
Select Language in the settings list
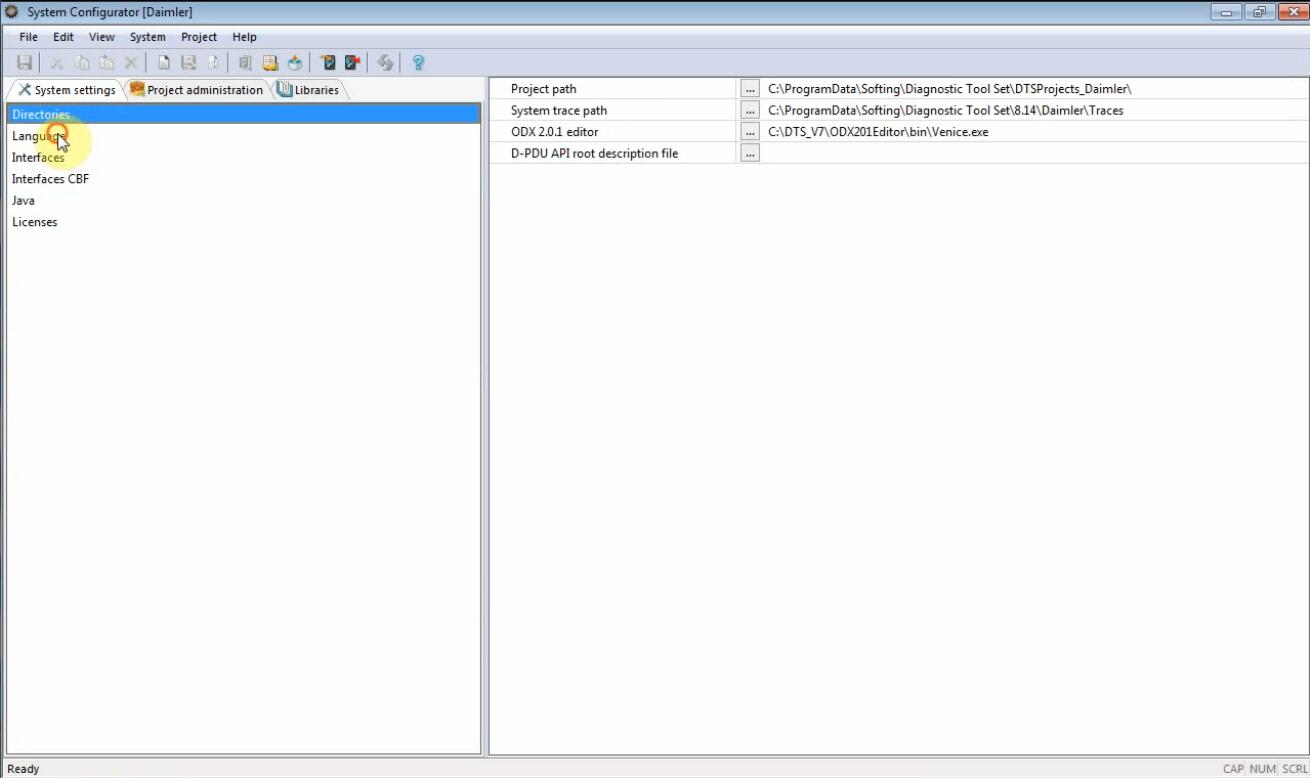[39, 136]
